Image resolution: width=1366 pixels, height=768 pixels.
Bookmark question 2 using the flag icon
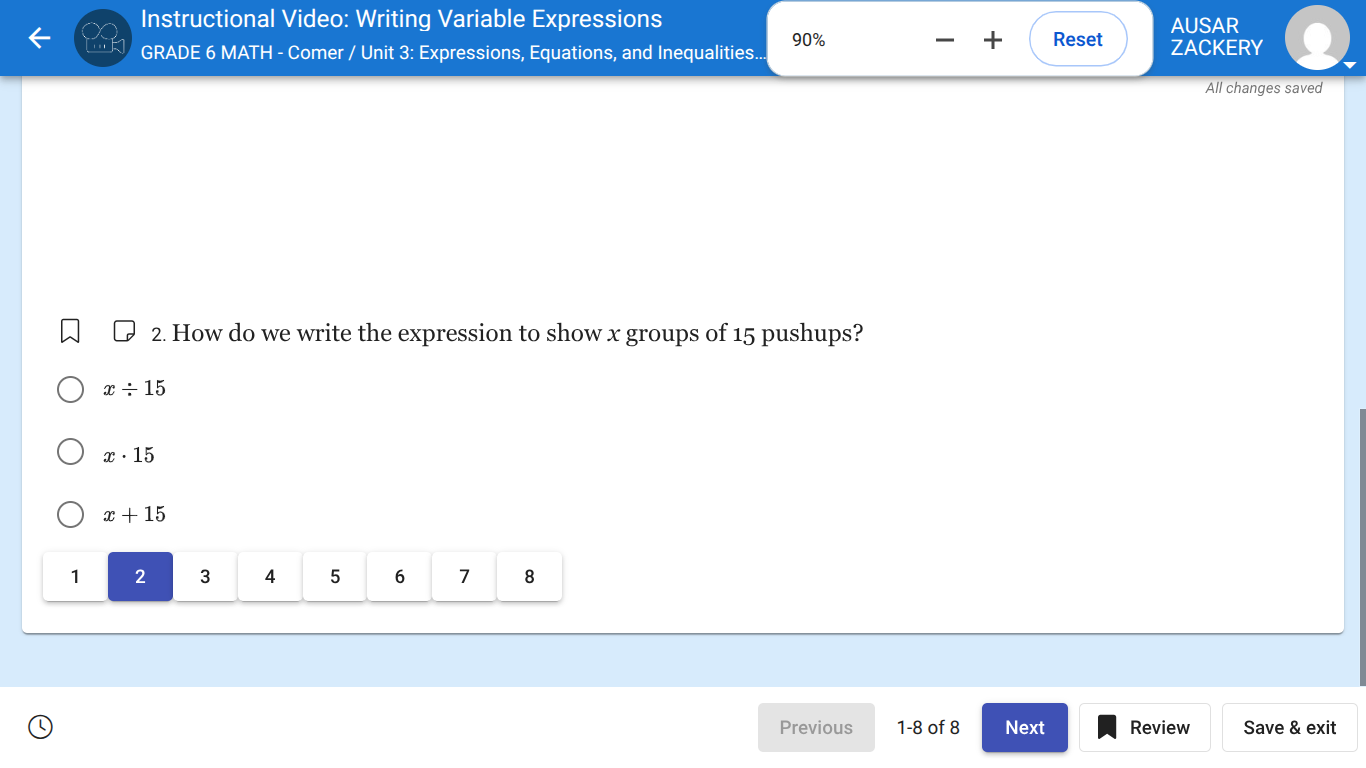69,330
